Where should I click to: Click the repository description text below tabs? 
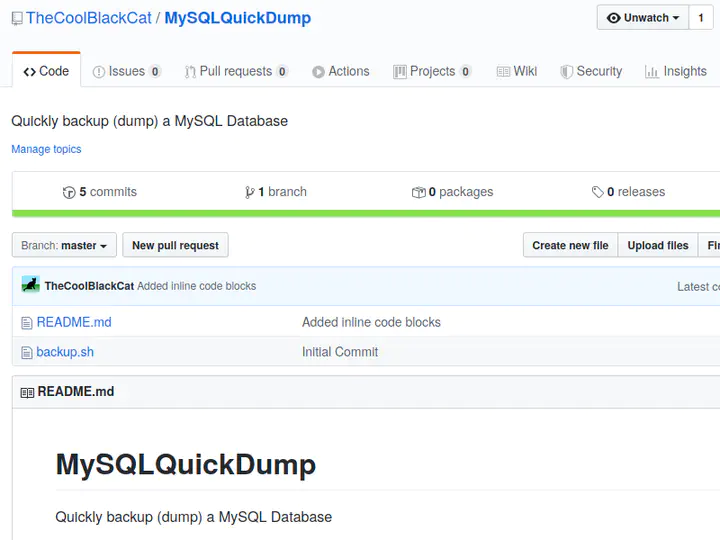coord(150,121)
